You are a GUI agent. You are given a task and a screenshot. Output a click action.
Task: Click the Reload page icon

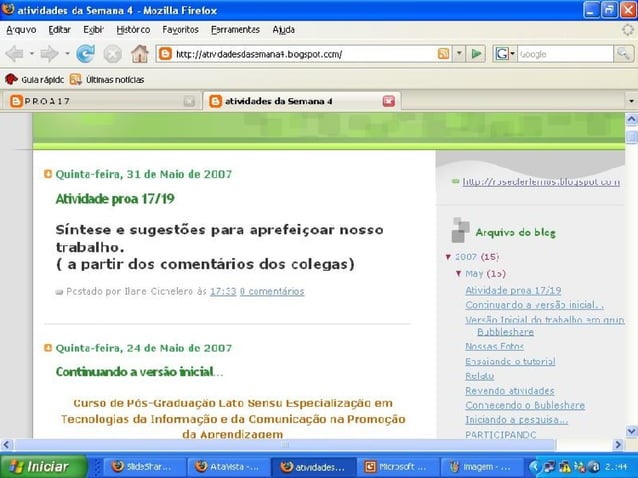pyautogui.click(x=86, y=54)
